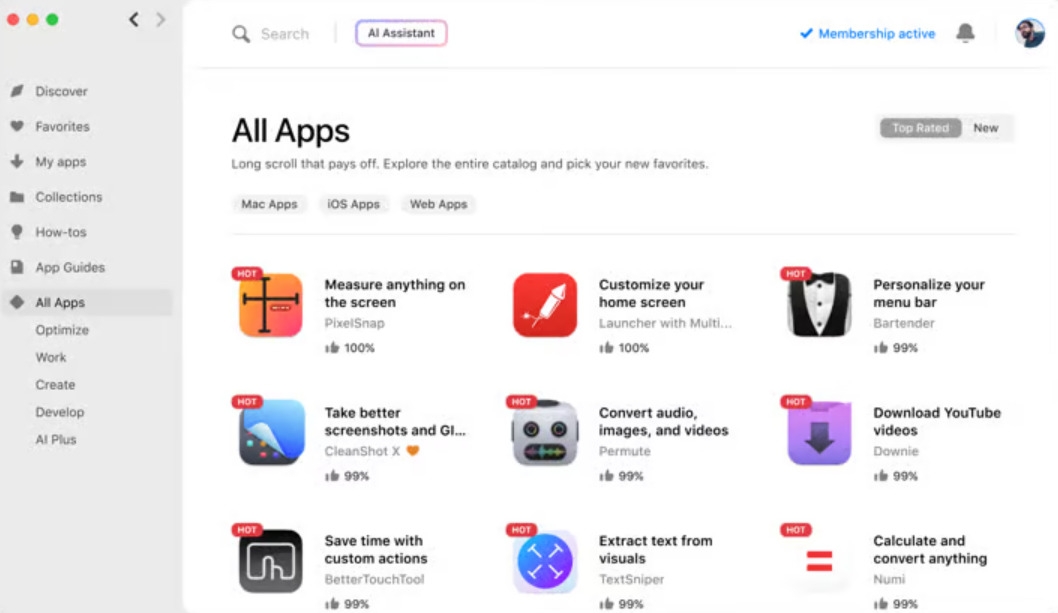Click the BetterTouchTool app icon
The width and height of the screenshot is (1058, 613).
(x=270, y=561)
